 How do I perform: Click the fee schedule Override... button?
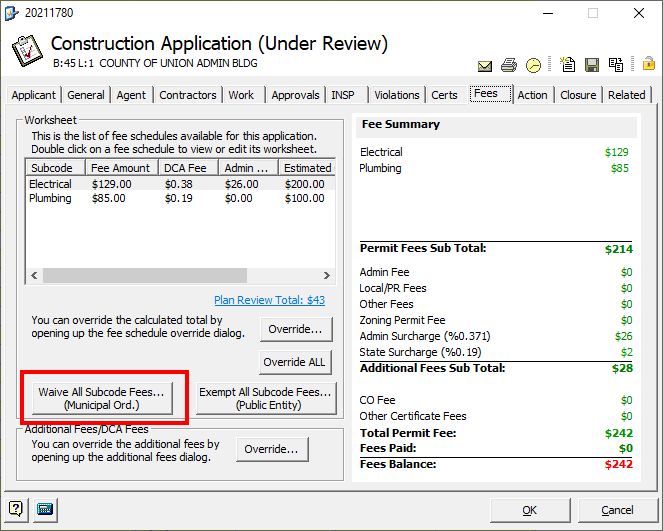tap(295, 329)
